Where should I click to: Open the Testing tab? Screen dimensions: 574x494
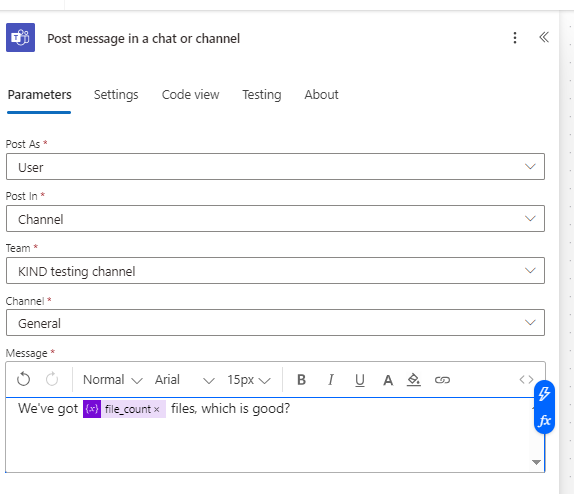pos(262,95)
